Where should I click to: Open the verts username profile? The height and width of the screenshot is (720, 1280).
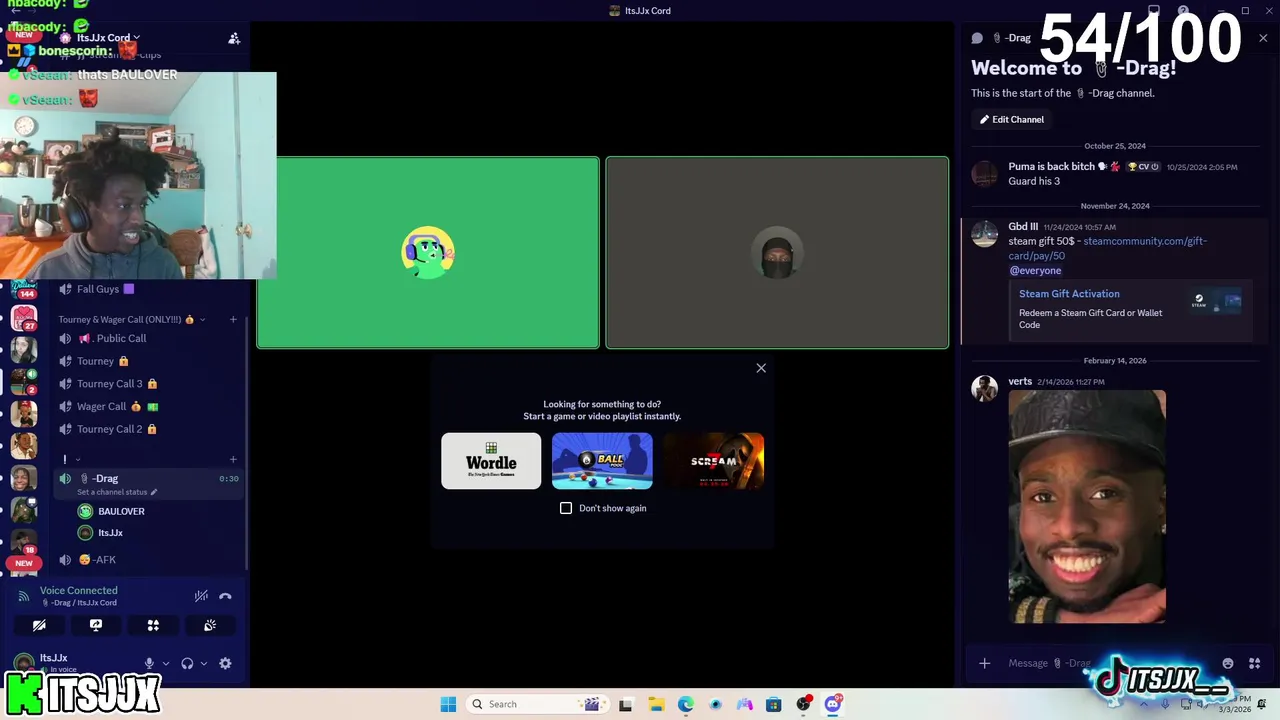pyautogui.click(x=1020, y=381)
